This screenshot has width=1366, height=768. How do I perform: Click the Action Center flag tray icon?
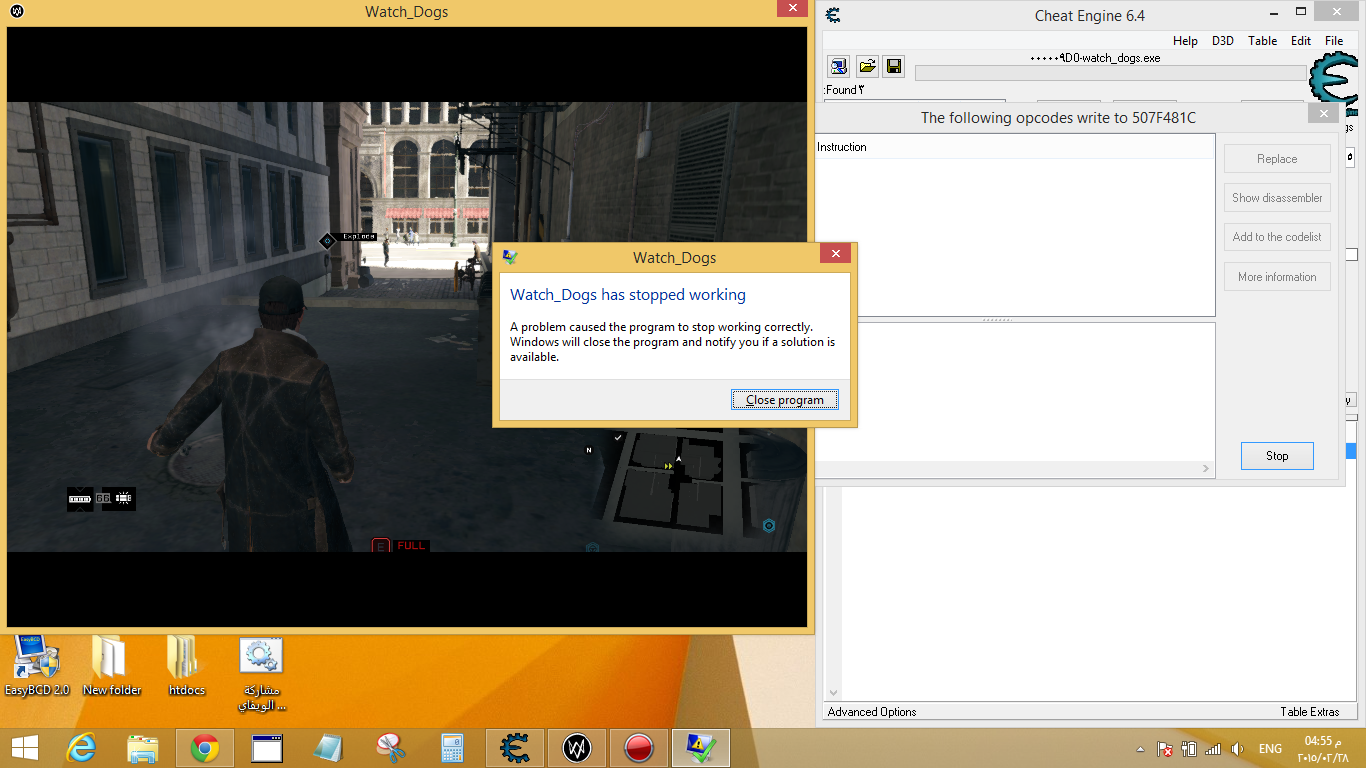tap(1165, 749)
